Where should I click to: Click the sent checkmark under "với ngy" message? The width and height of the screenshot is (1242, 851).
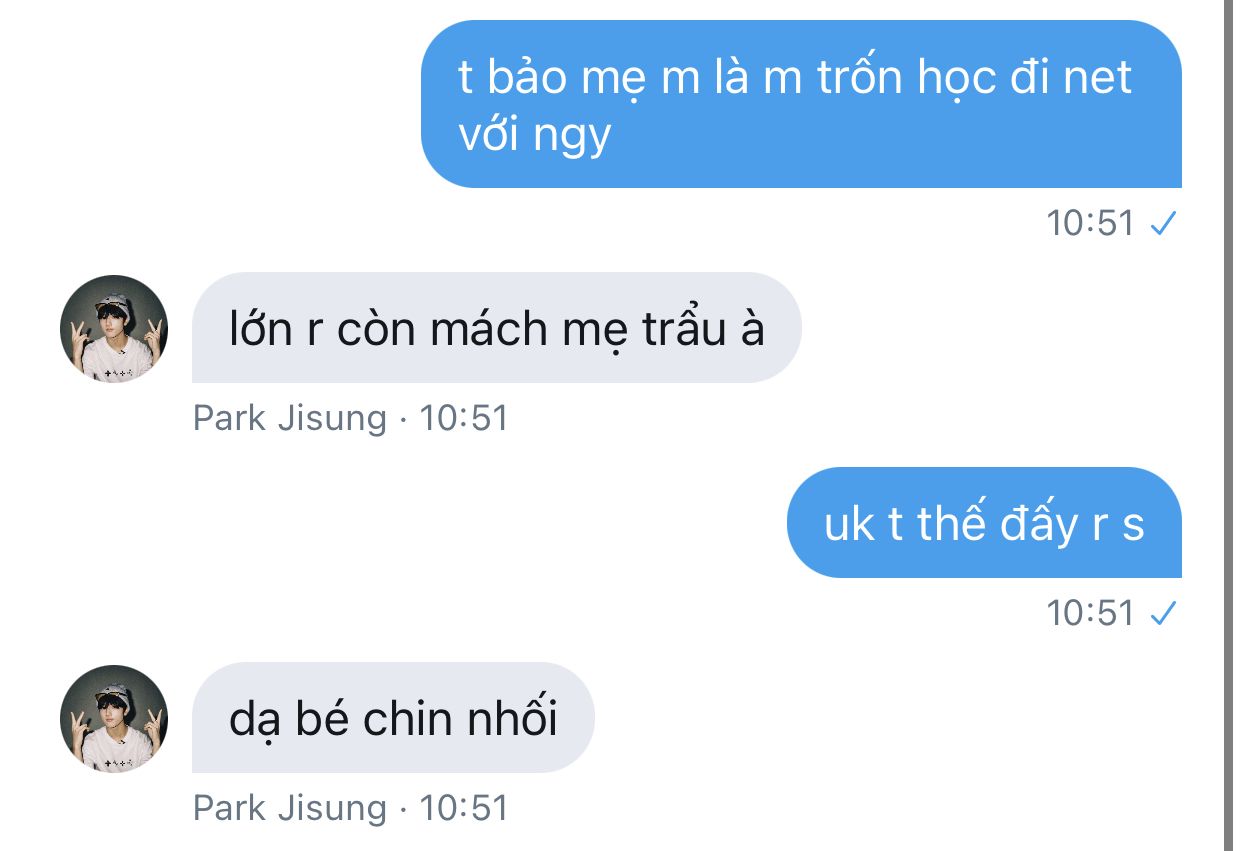tap(1162, 224)
